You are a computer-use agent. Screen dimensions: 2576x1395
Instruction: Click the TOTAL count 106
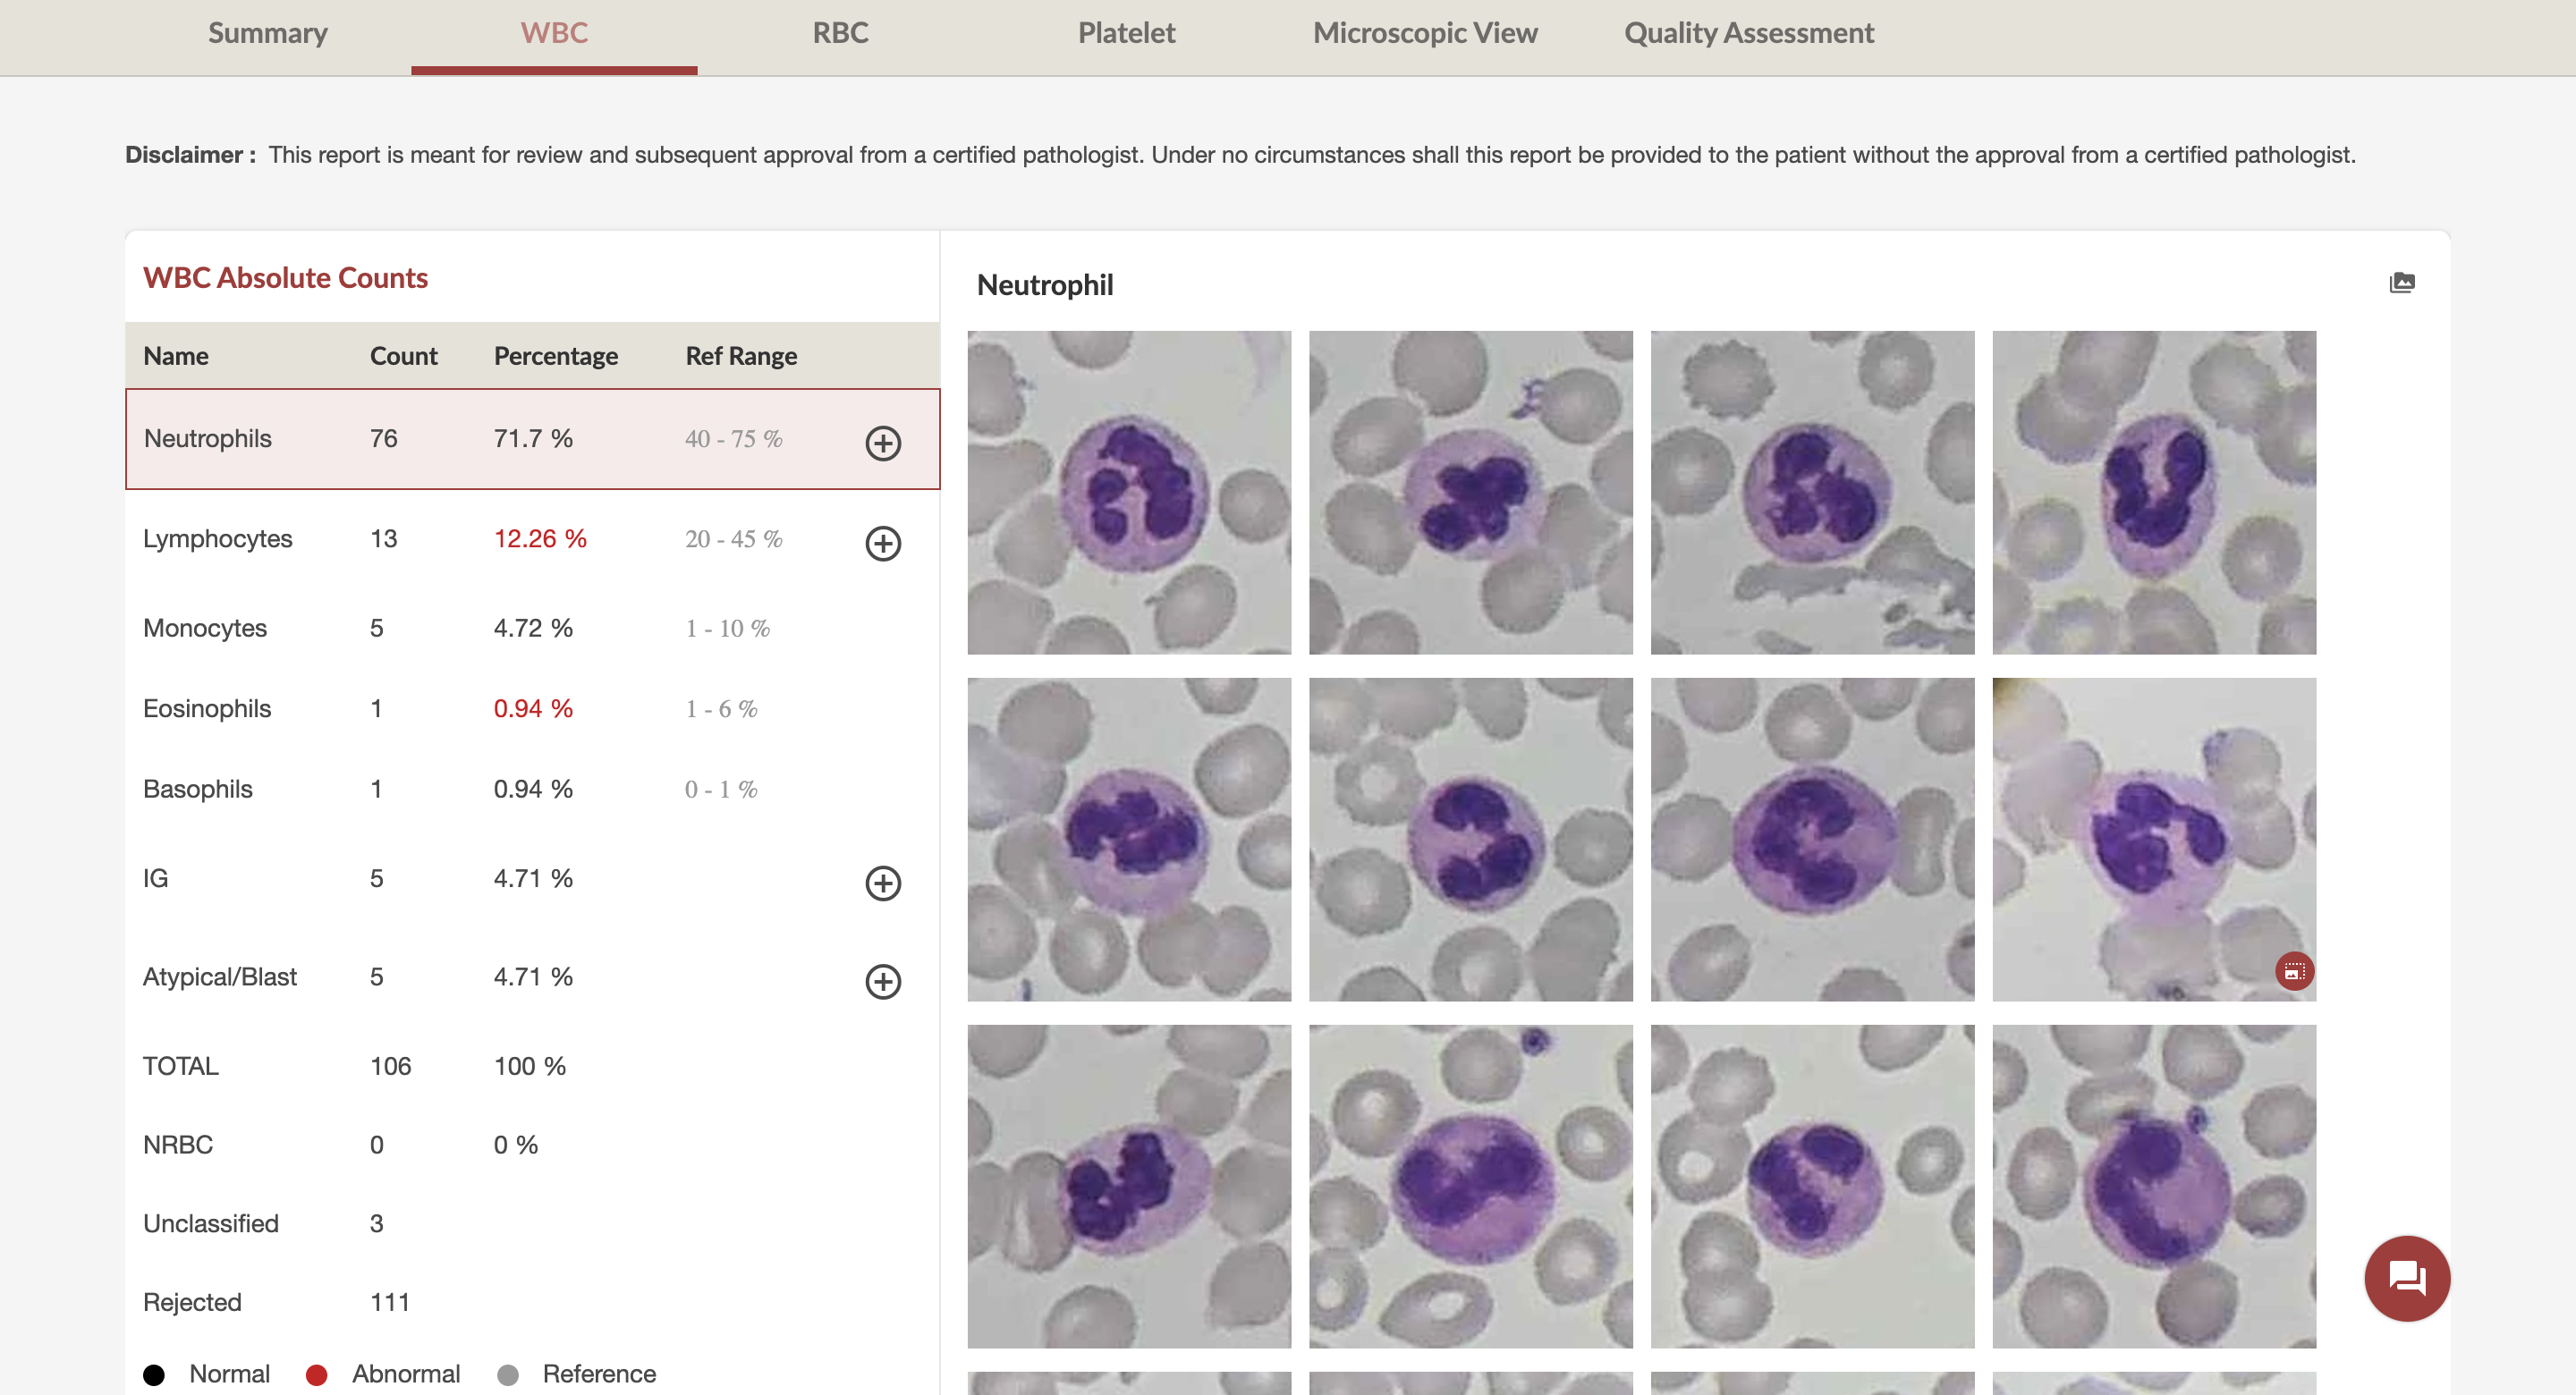(x=391, y=1066)
